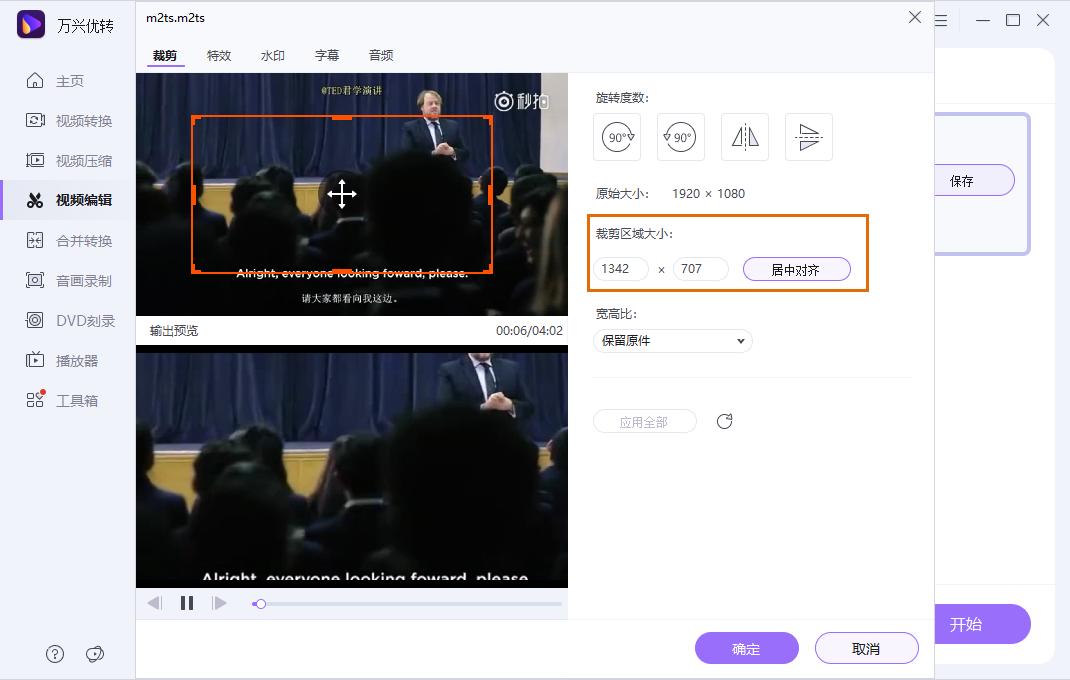Click the 输出预览 video preview
This screenshot has height=680, width=1070.
351,466
